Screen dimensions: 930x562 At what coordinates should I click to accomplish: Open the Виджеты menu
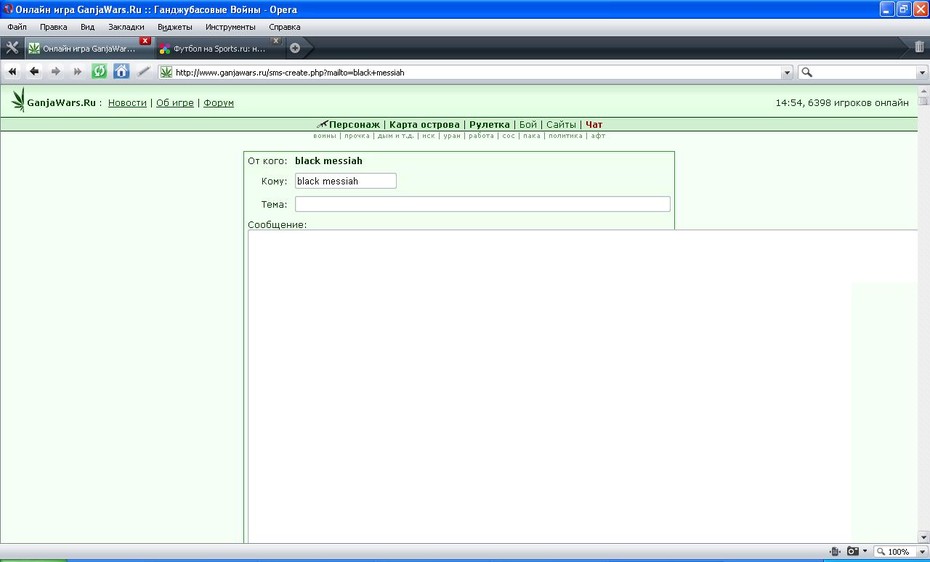[x=175, y=27]
